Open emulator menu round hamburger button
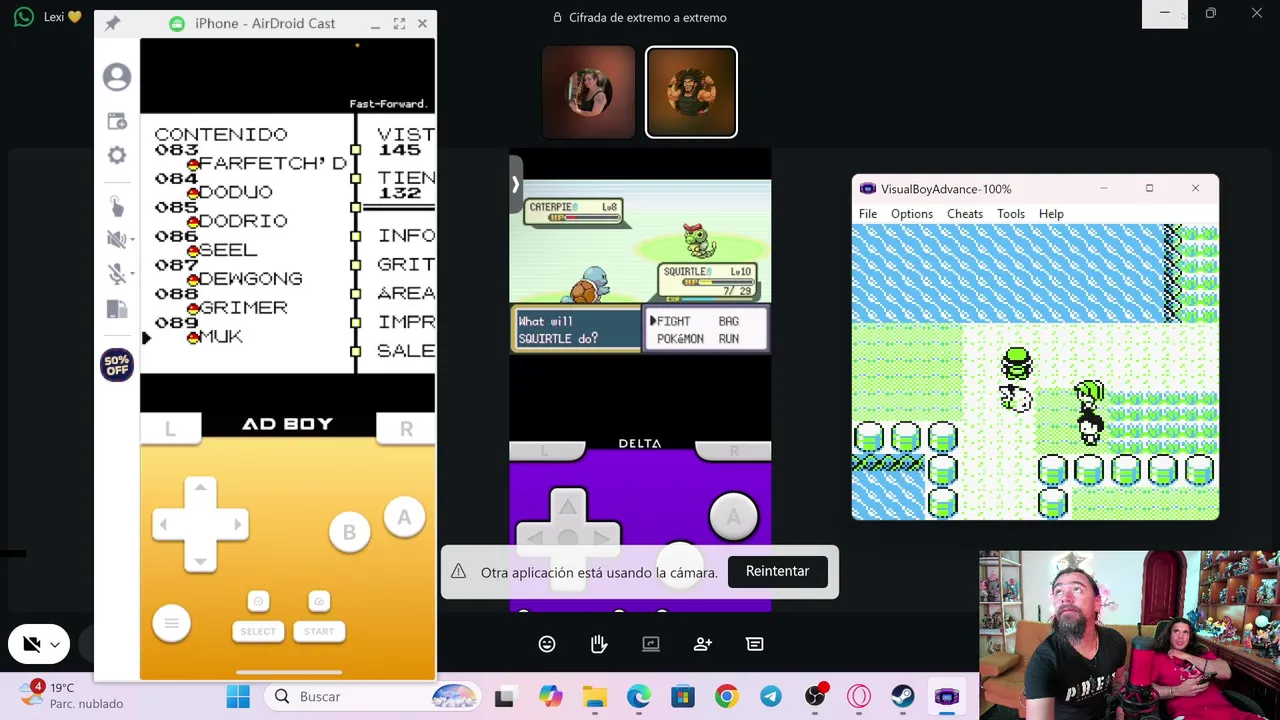Image resolution: width=1280 pixels, height=720 pixels. 171,624
